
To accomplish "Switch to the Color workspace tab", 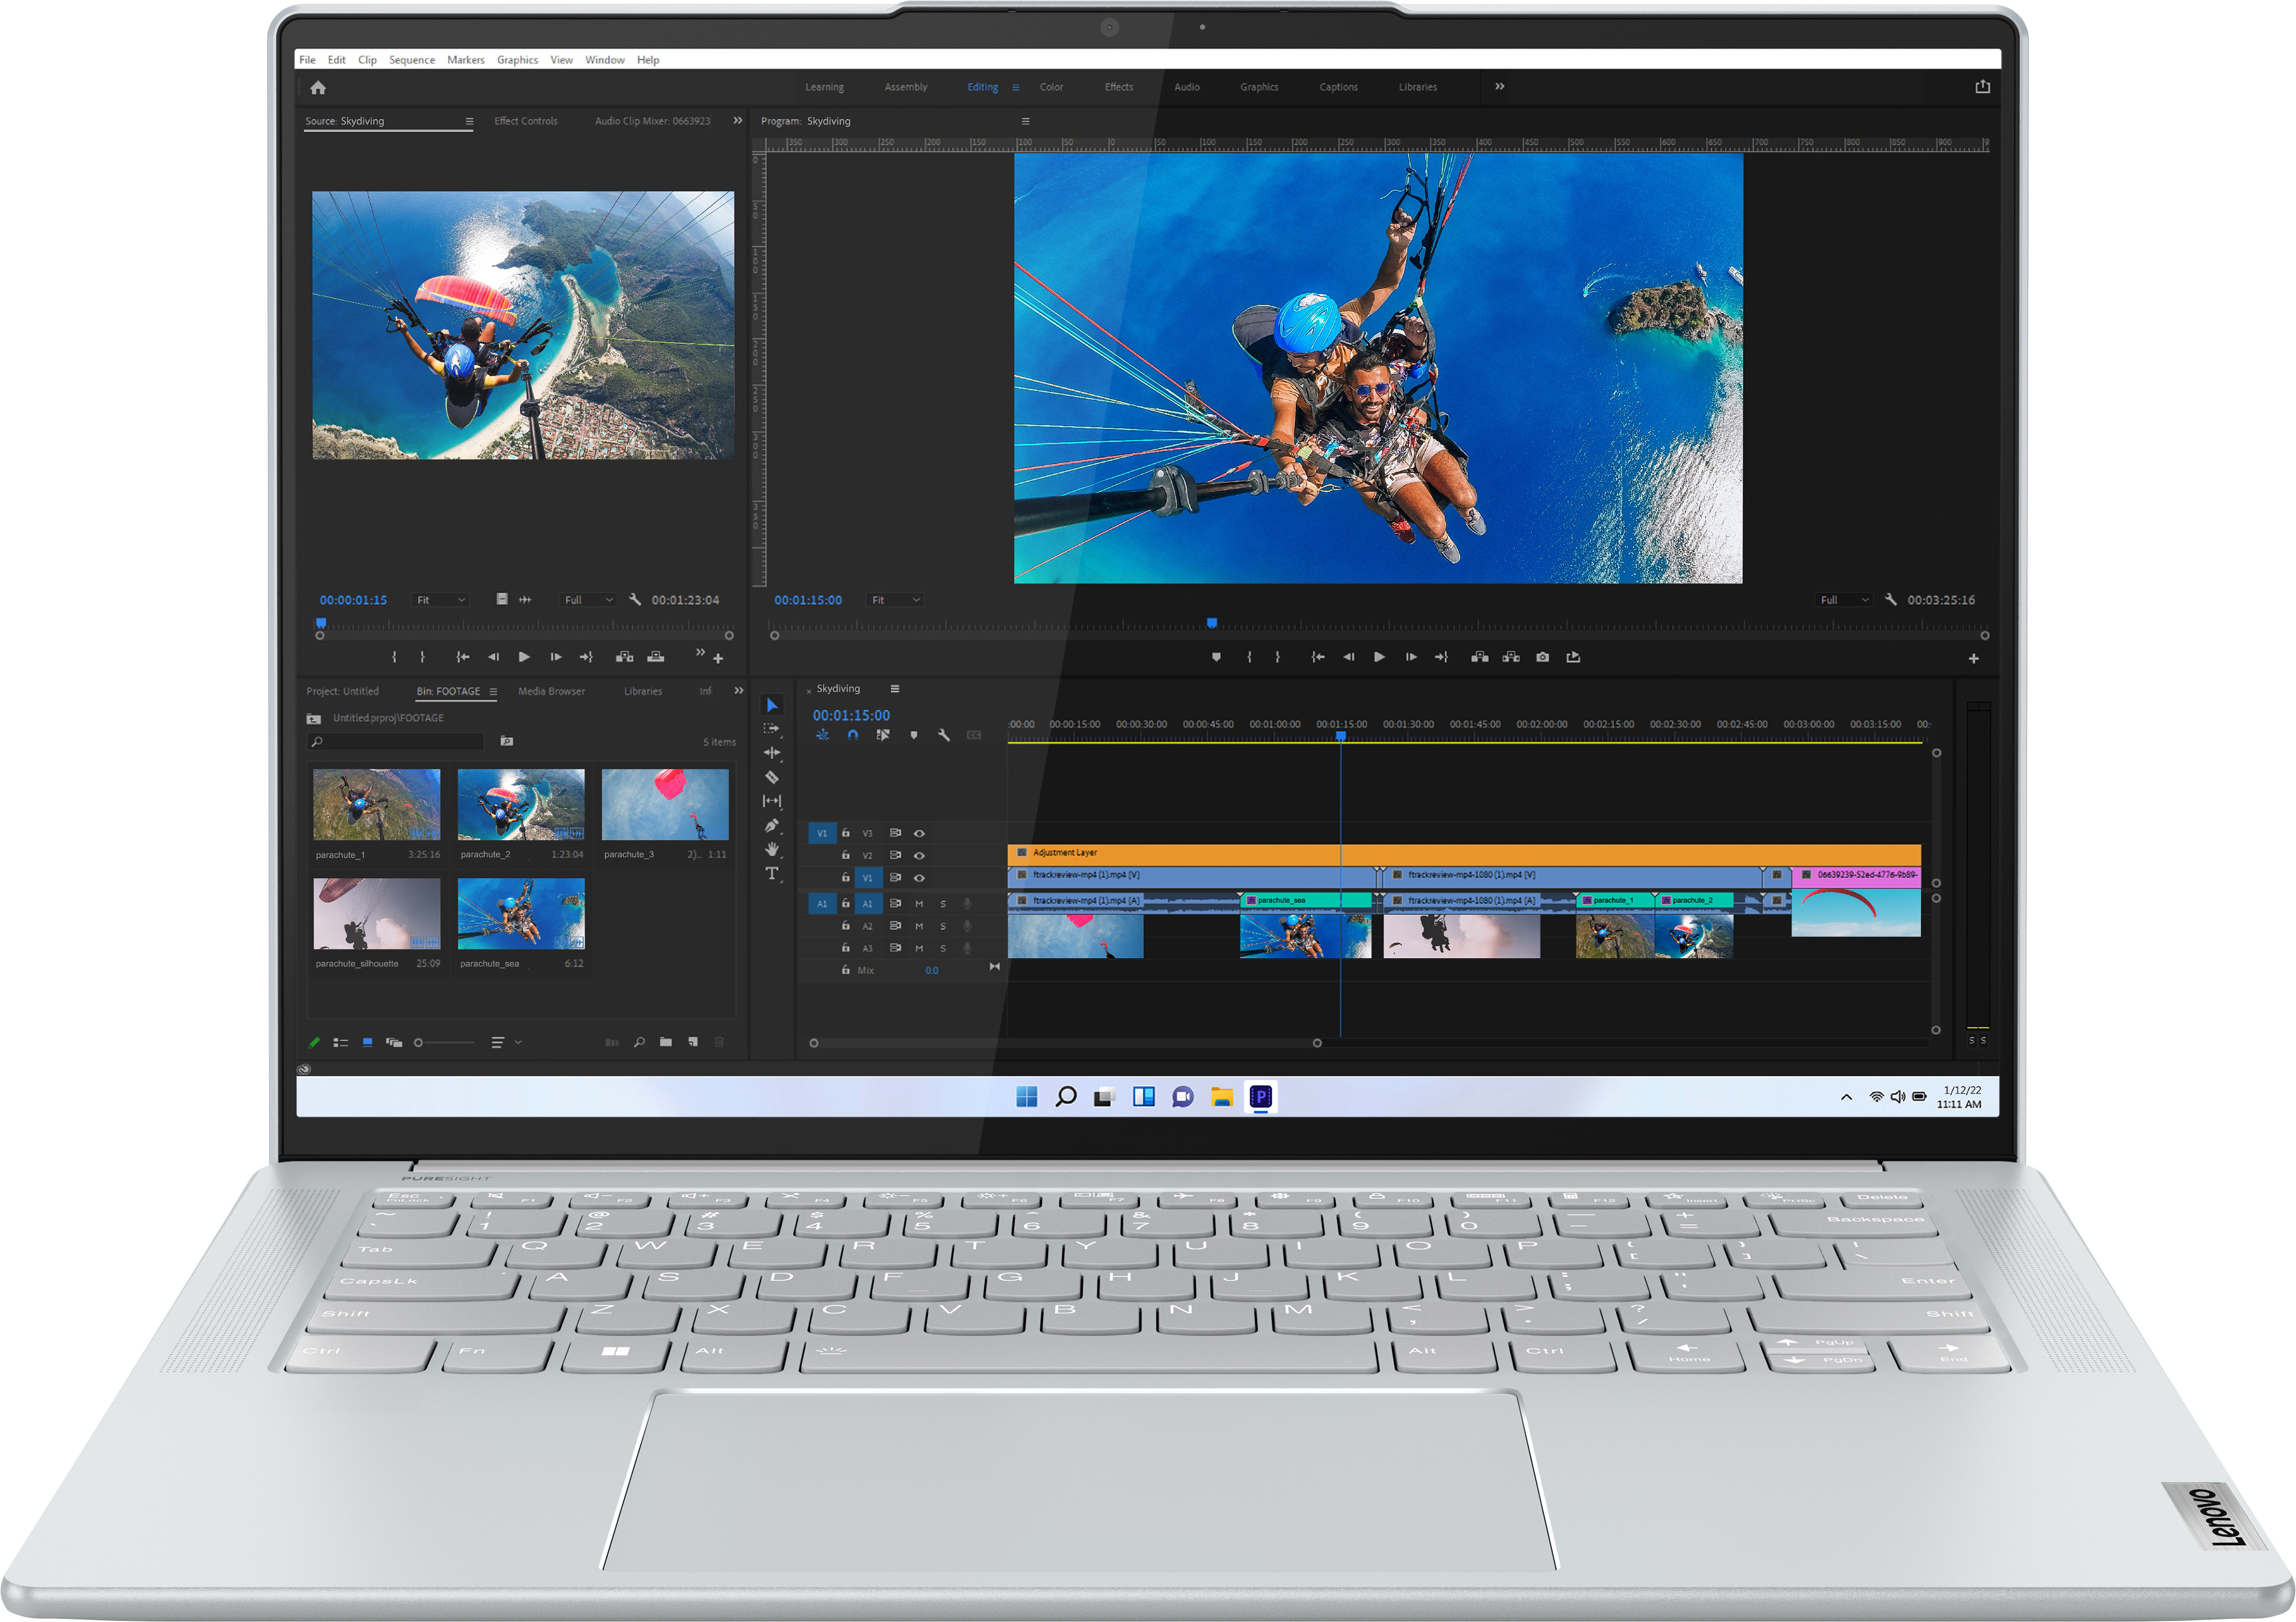I will coord(1051,87).
